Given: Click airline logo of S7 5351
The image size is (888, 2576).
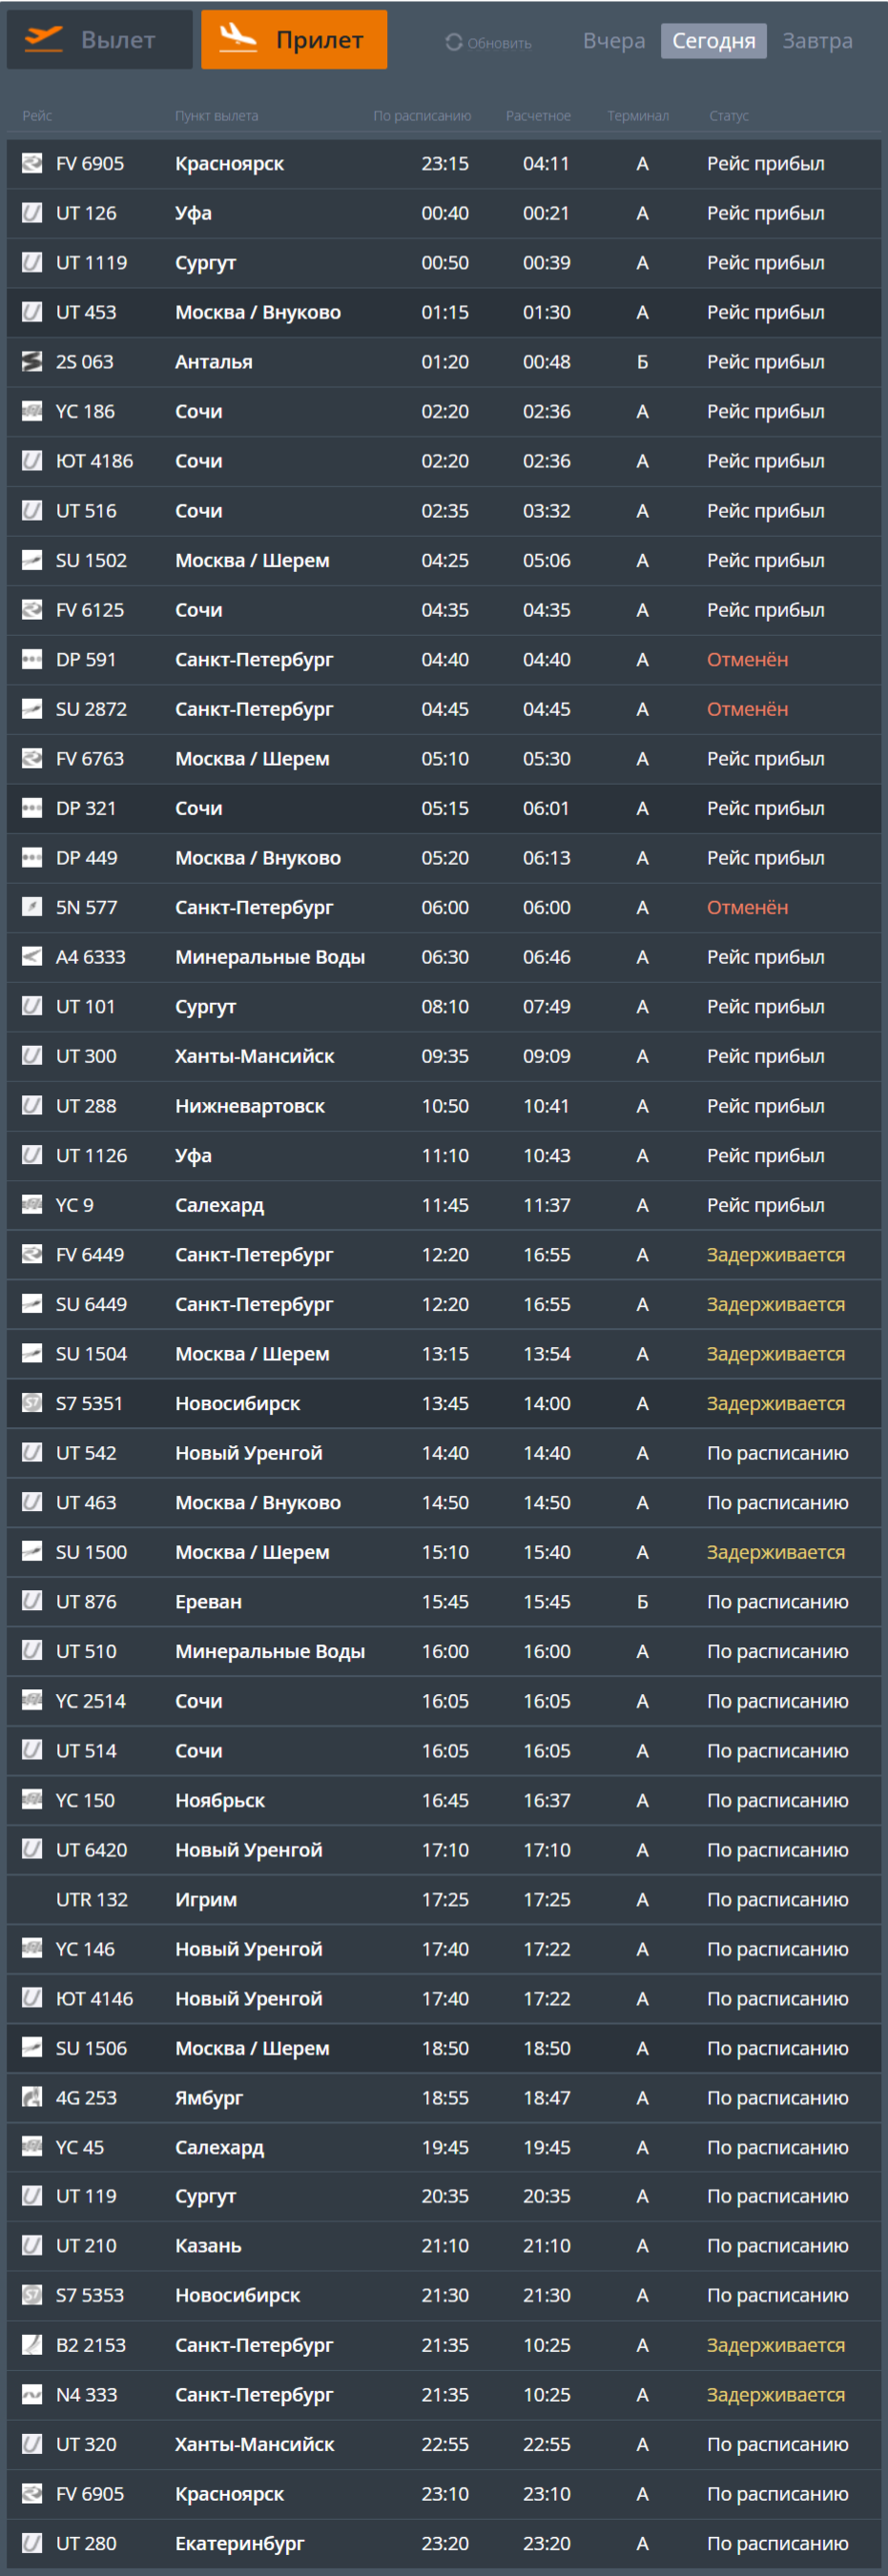Looking at the screenshot, I should 32,1403.
